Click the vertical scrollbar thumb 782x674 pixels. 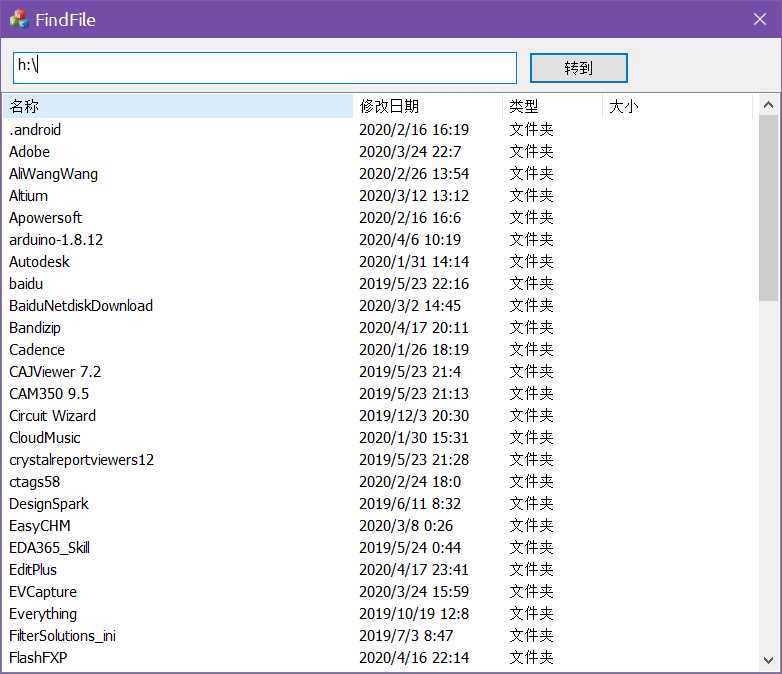769,209
